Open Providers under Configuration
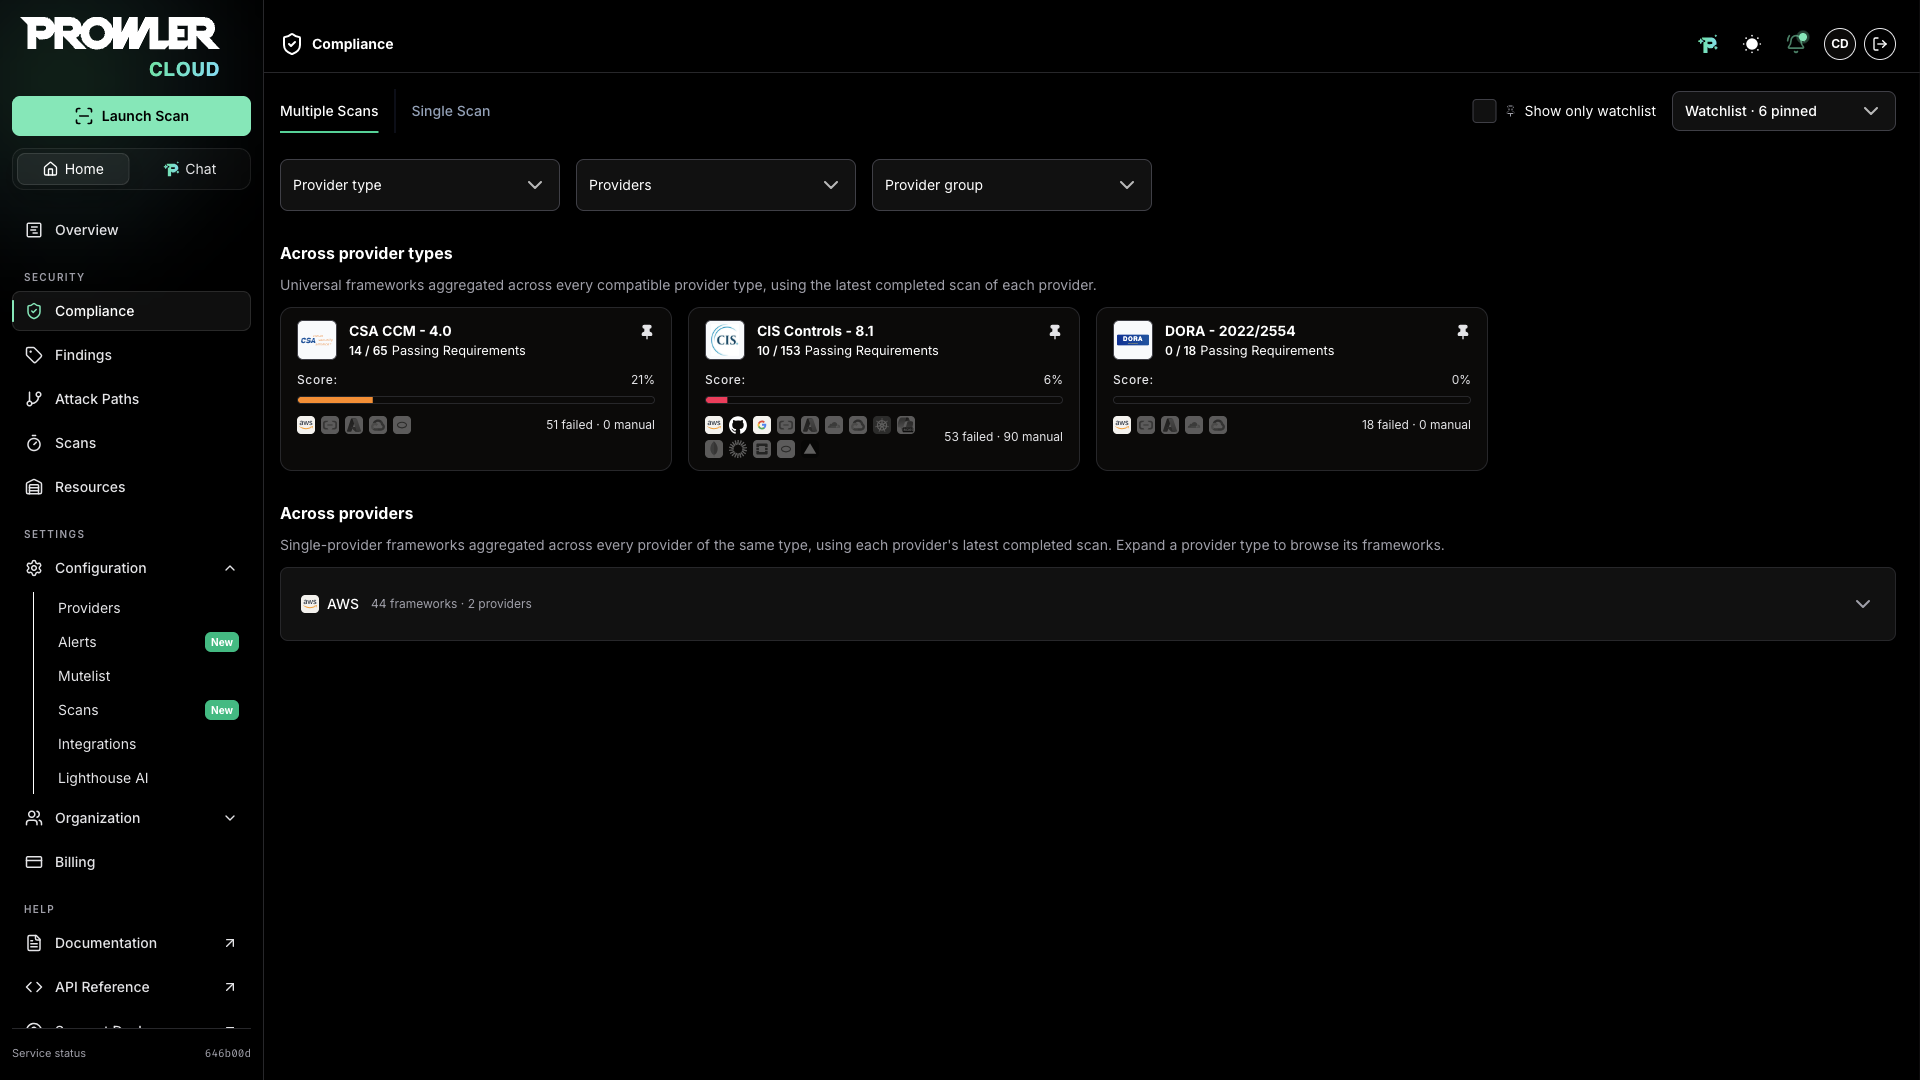The image size is (1920, 1080). [89, 608]
